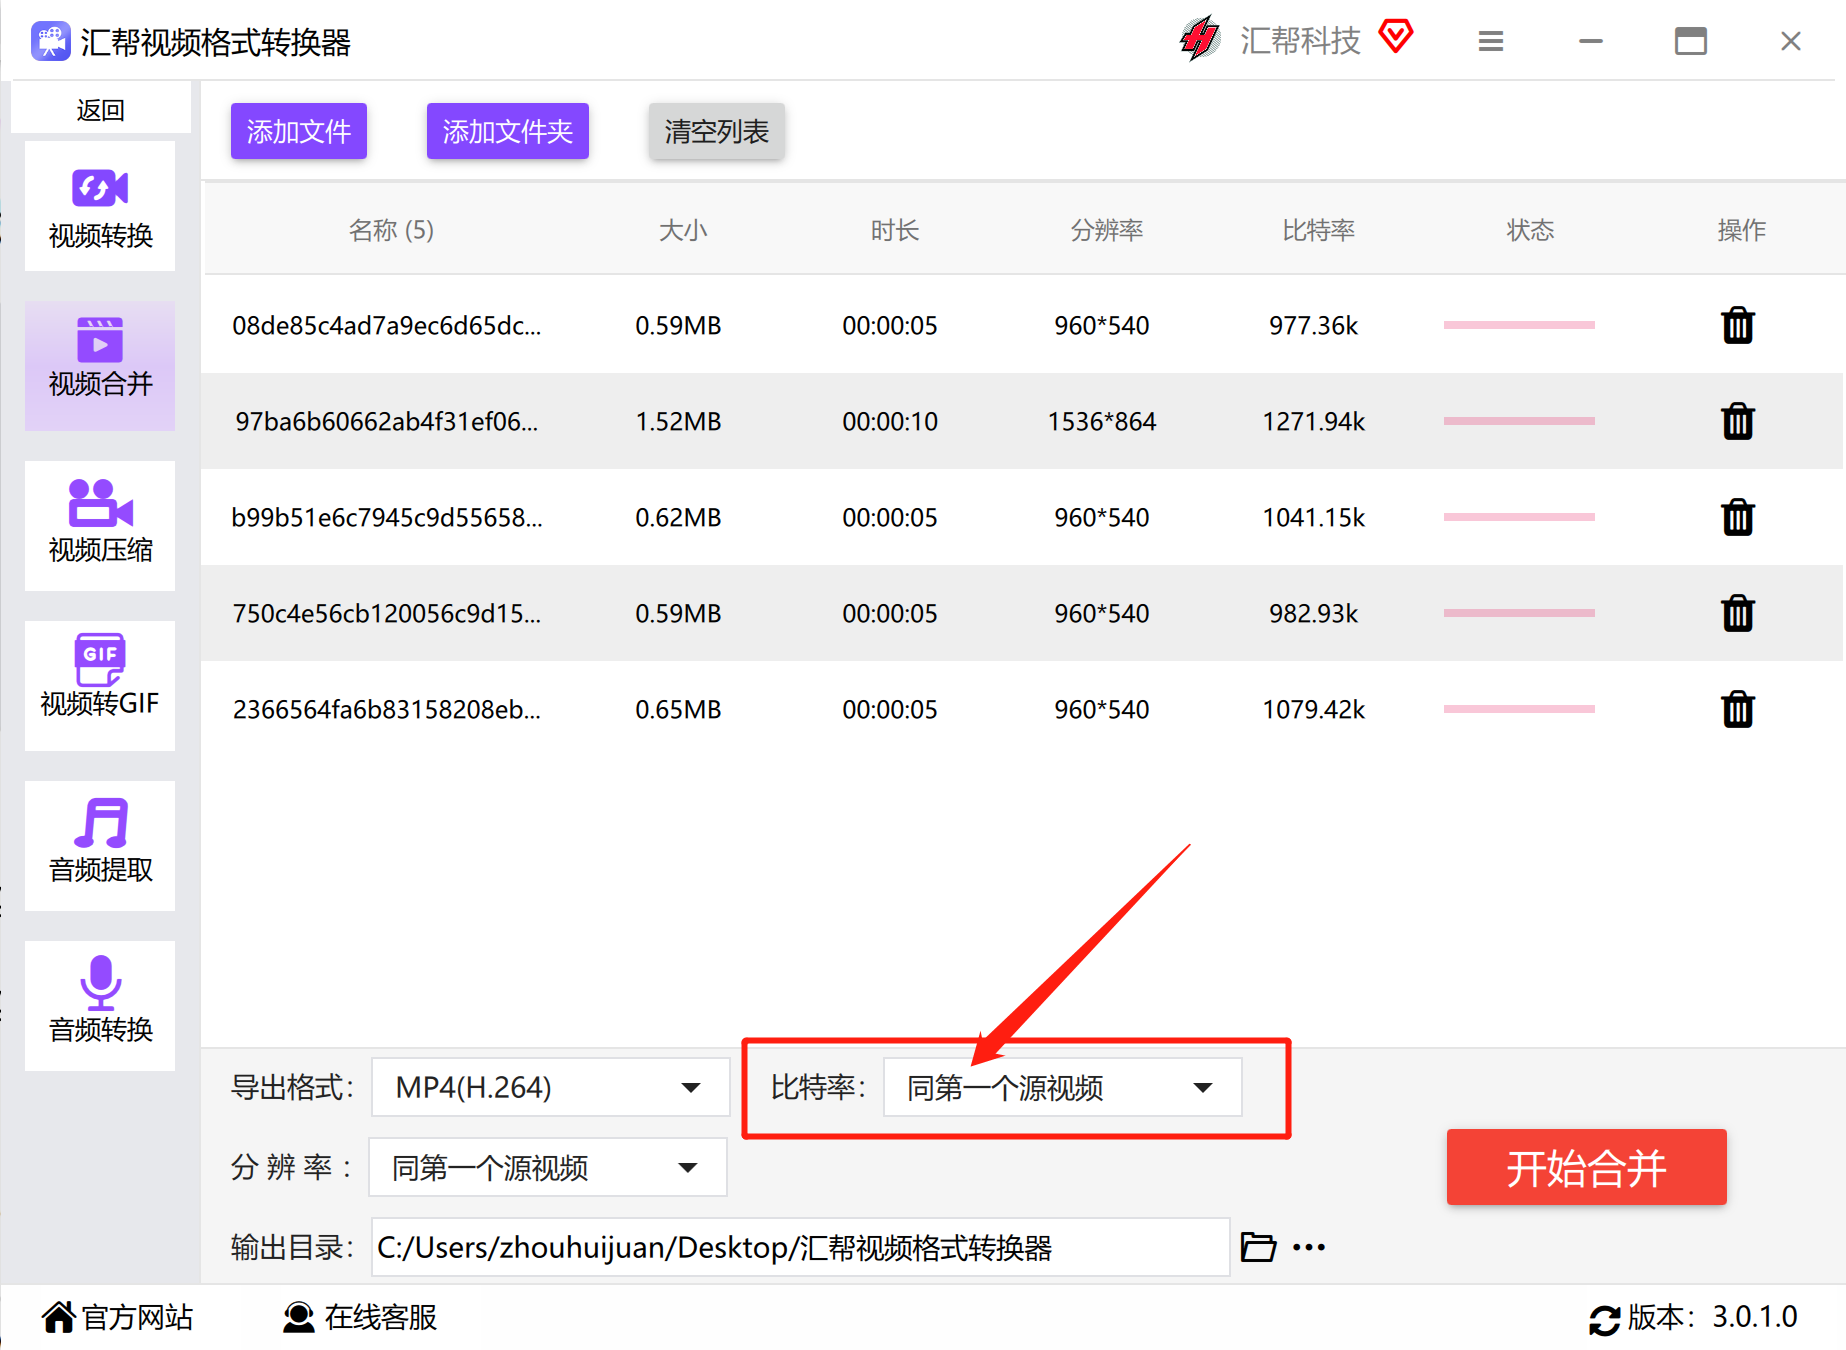
Task: Open the hamburger menu in title bar
Action: pos(1491,41)
